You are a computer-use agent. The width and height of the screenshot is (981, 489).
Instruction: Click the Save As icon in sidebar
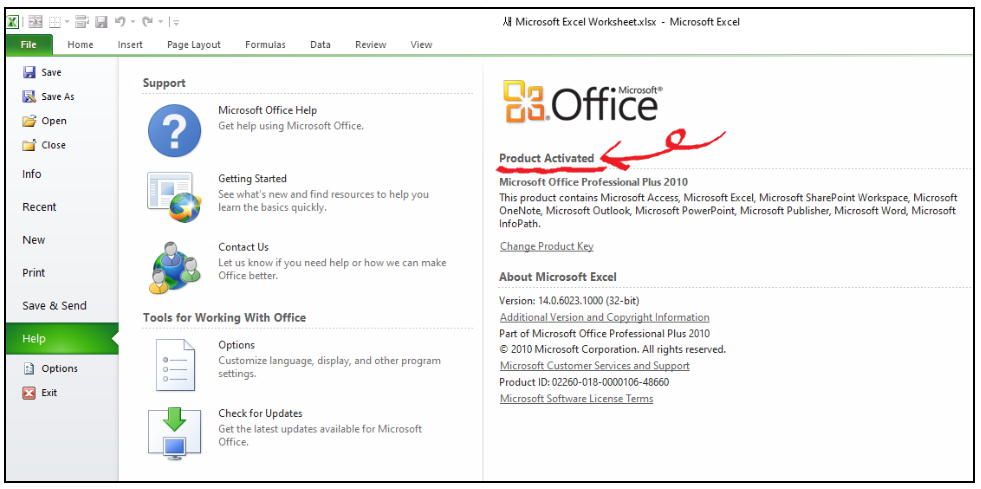29,96
